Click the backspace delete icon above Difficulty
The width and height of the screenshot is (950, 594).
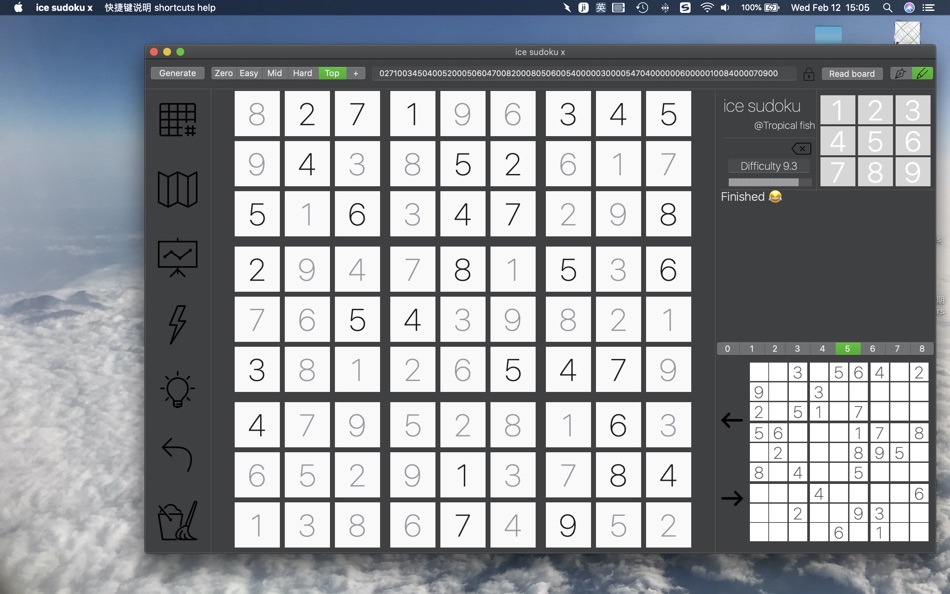tap(801, 148)
